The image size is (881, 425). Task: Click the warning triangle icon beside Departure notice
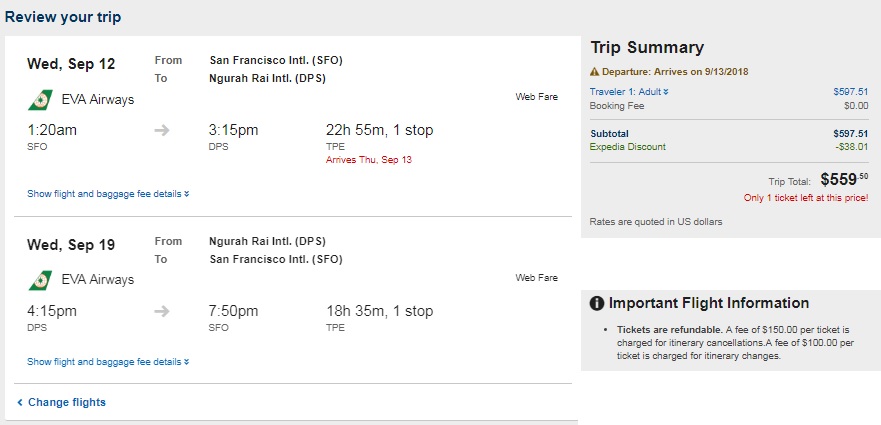pos(594,72)
